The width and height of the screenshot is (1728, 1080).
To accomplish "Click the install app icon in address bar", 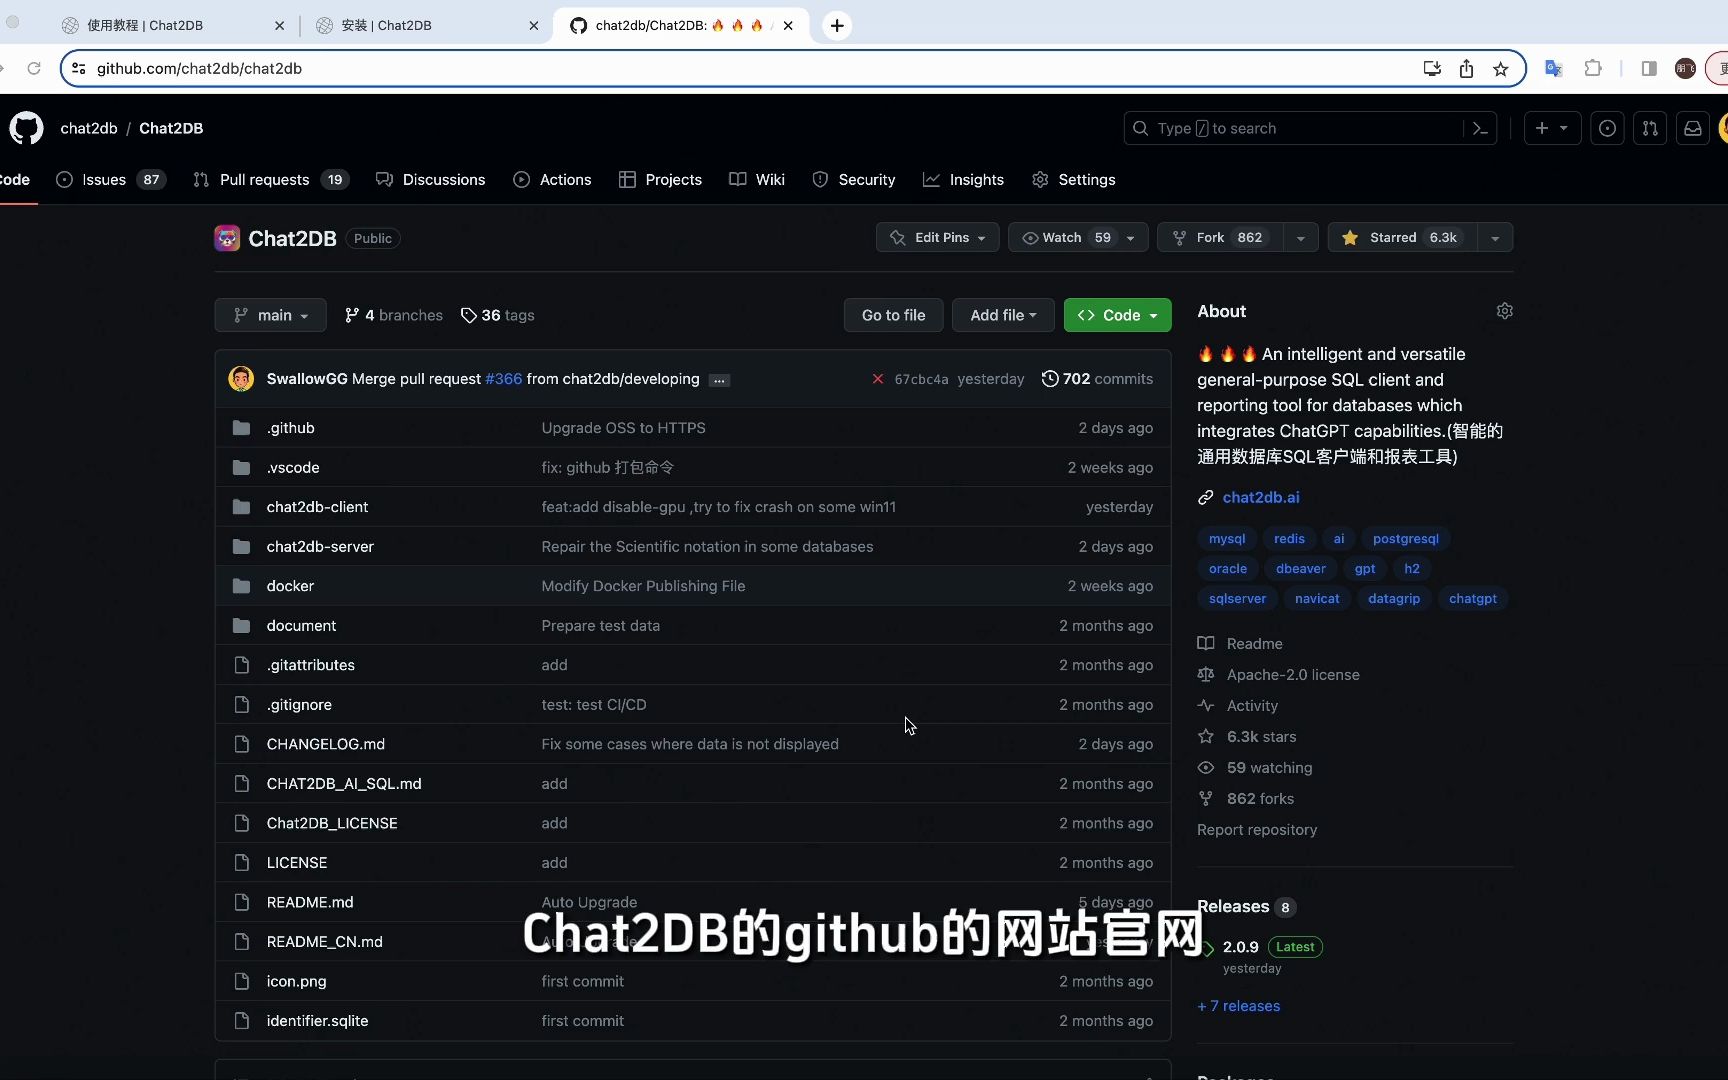I will tap(1432, 68).
